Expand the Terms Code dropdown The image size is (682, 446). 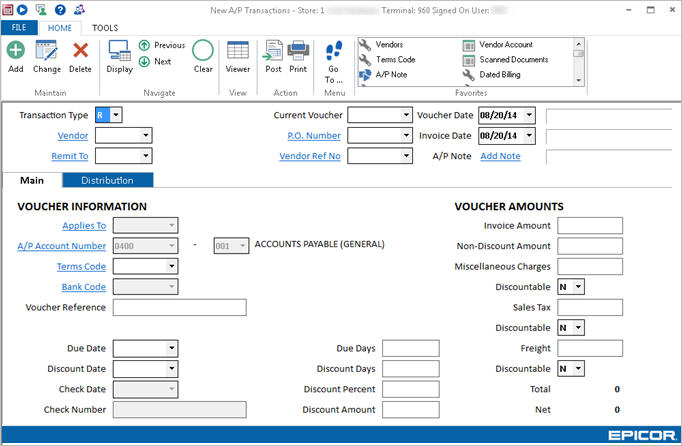[x=172, y=266]
